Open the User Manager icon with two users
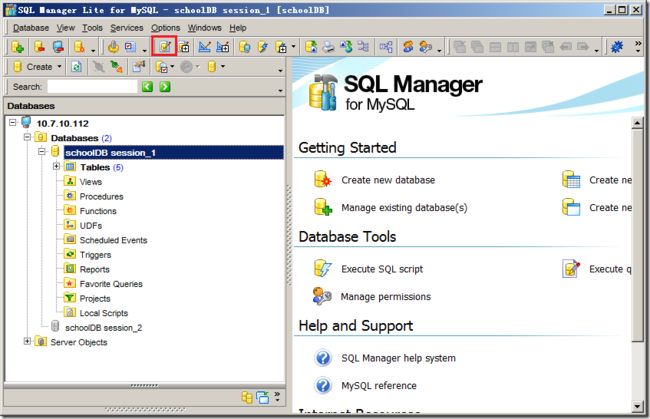Screen dimensions: 650x419 click(x=408, y=47)
